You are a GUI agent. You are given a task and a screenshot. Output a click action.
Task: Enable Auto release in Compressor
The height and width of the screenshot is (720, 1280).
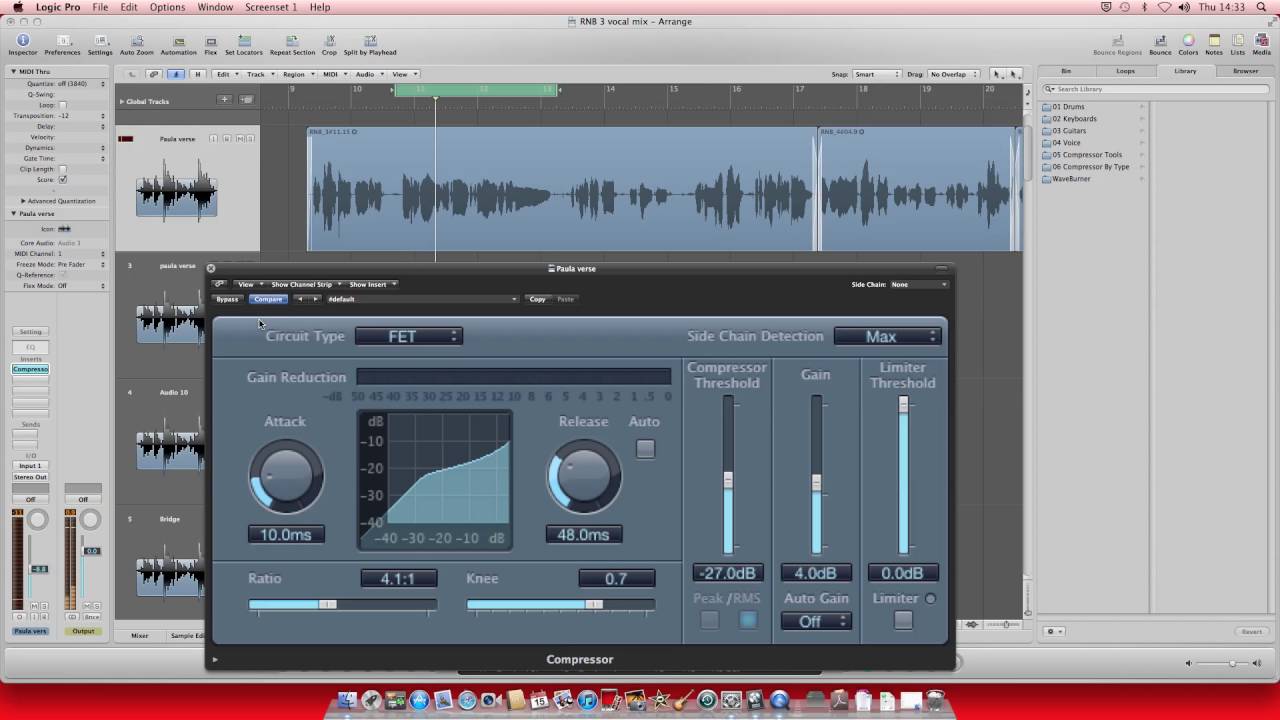tap(645, 449)
